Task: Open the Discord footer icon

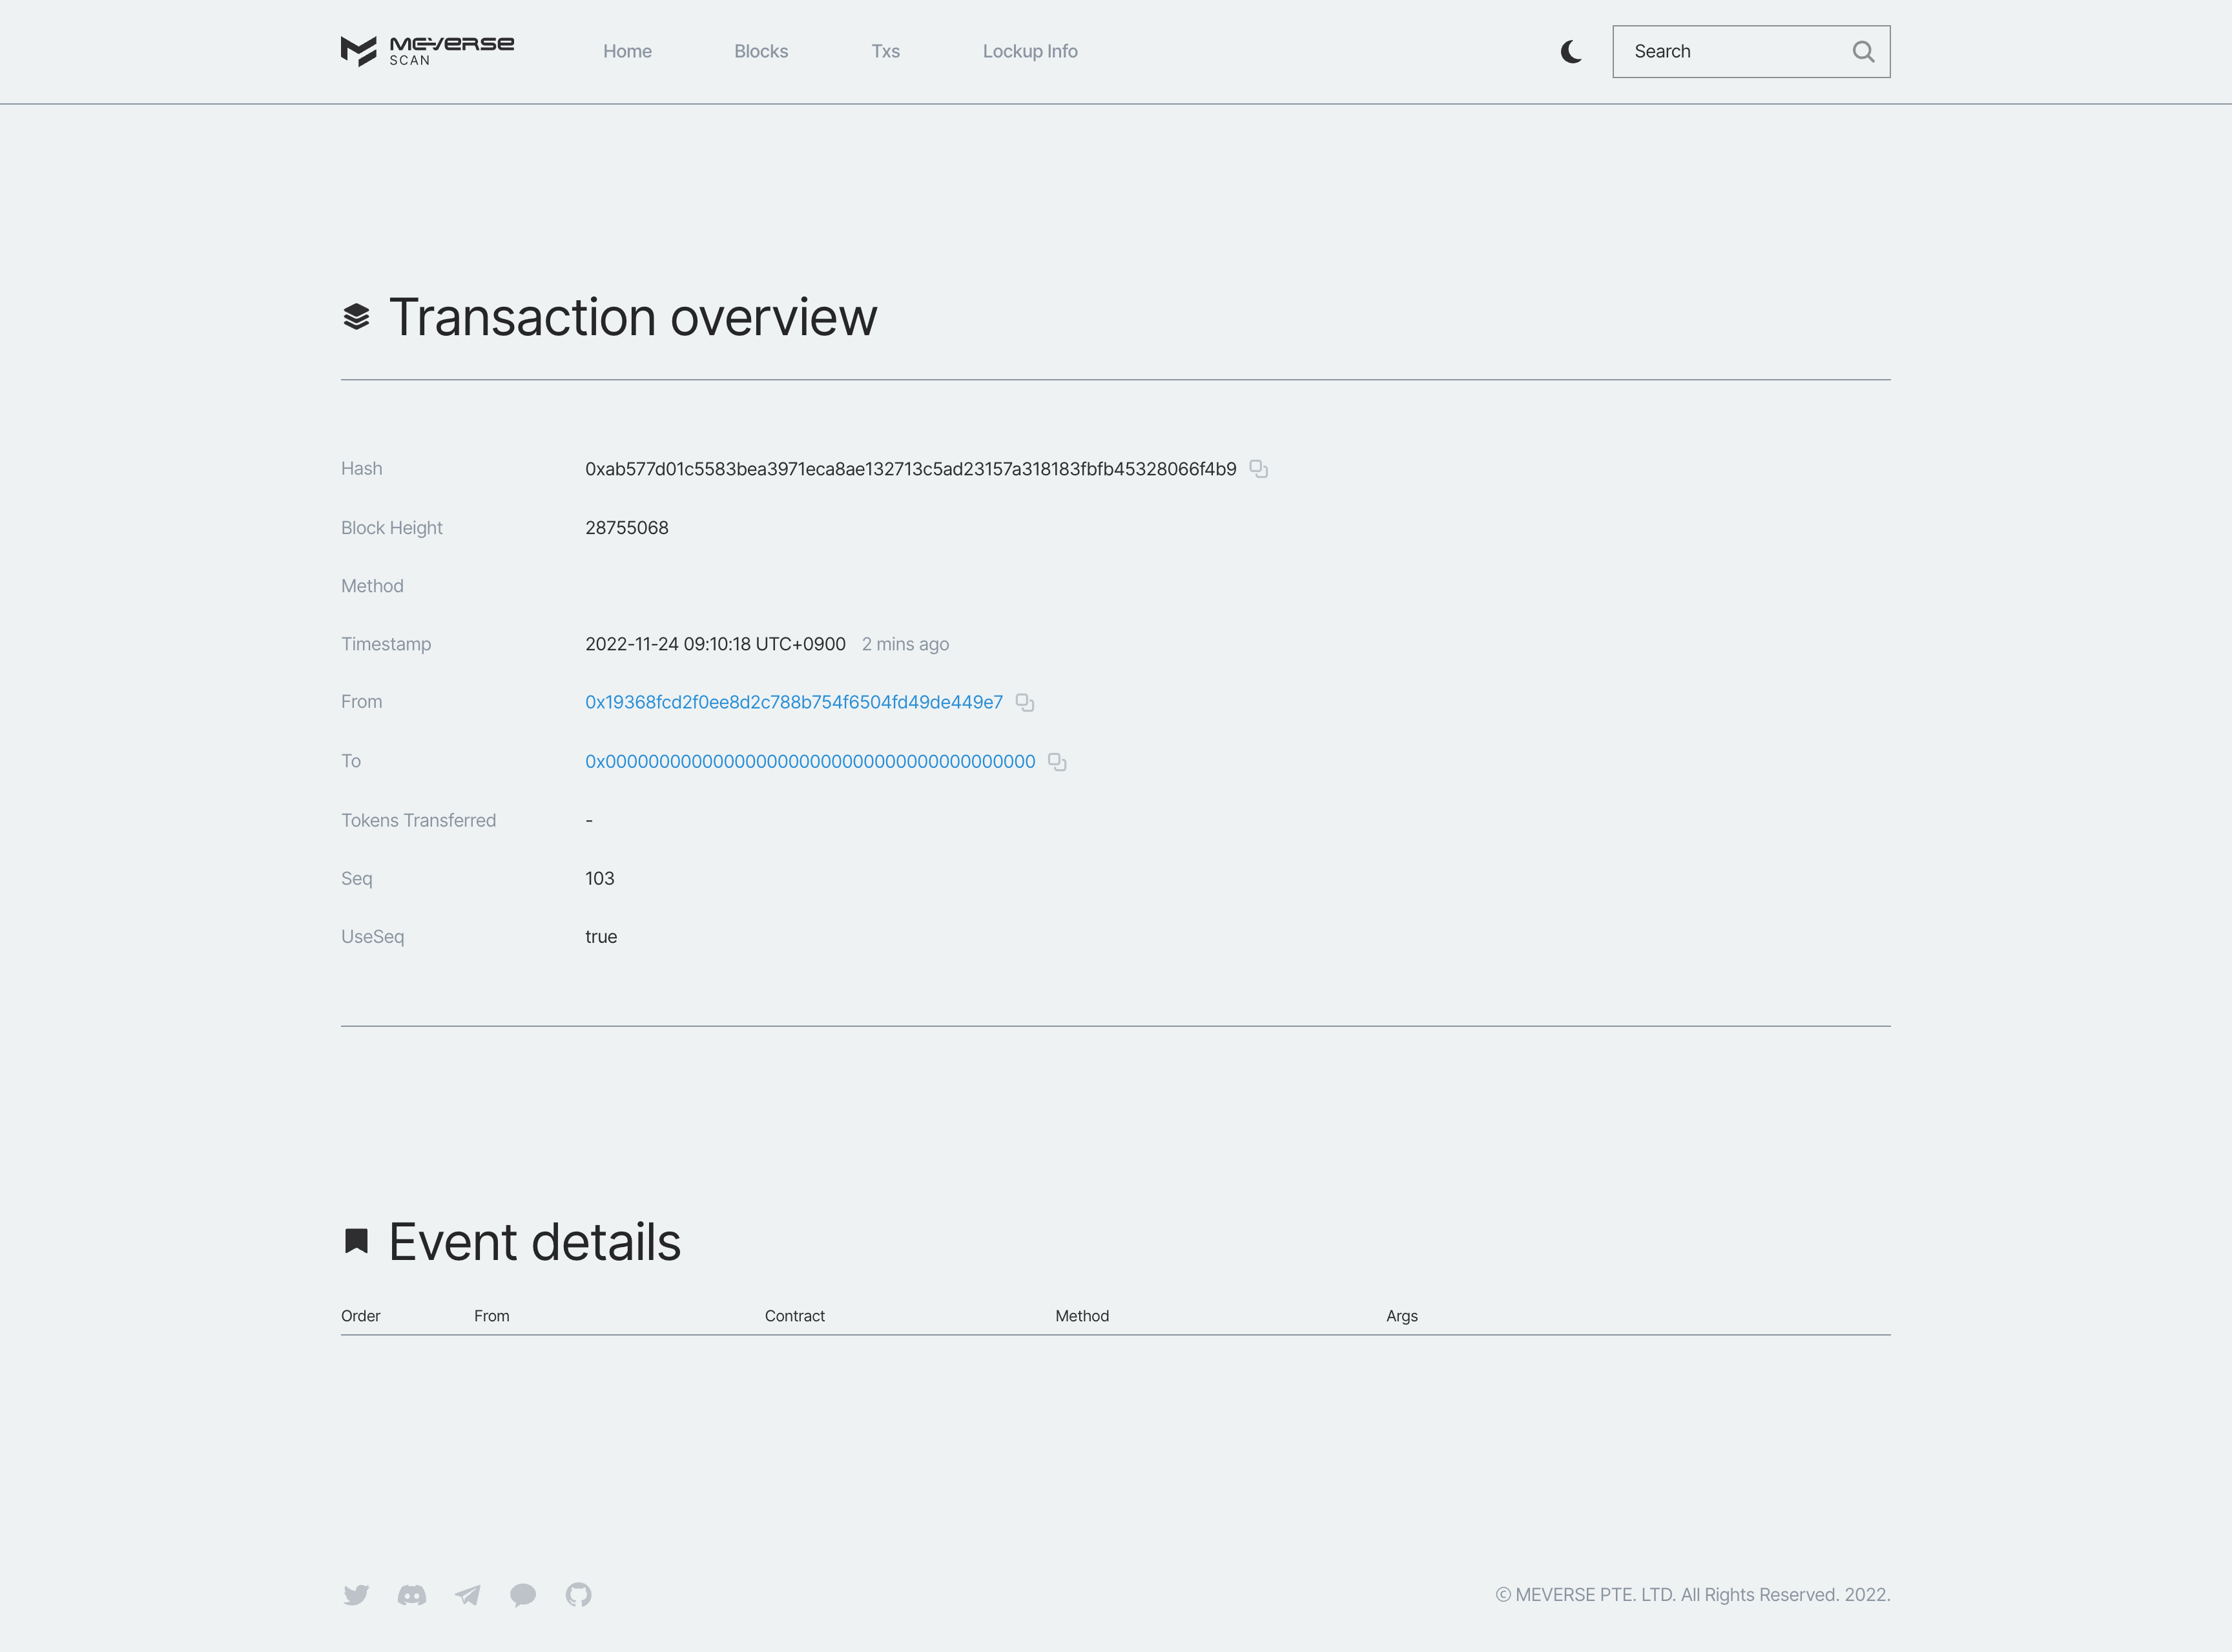Action: click(x=412, y=1595)
